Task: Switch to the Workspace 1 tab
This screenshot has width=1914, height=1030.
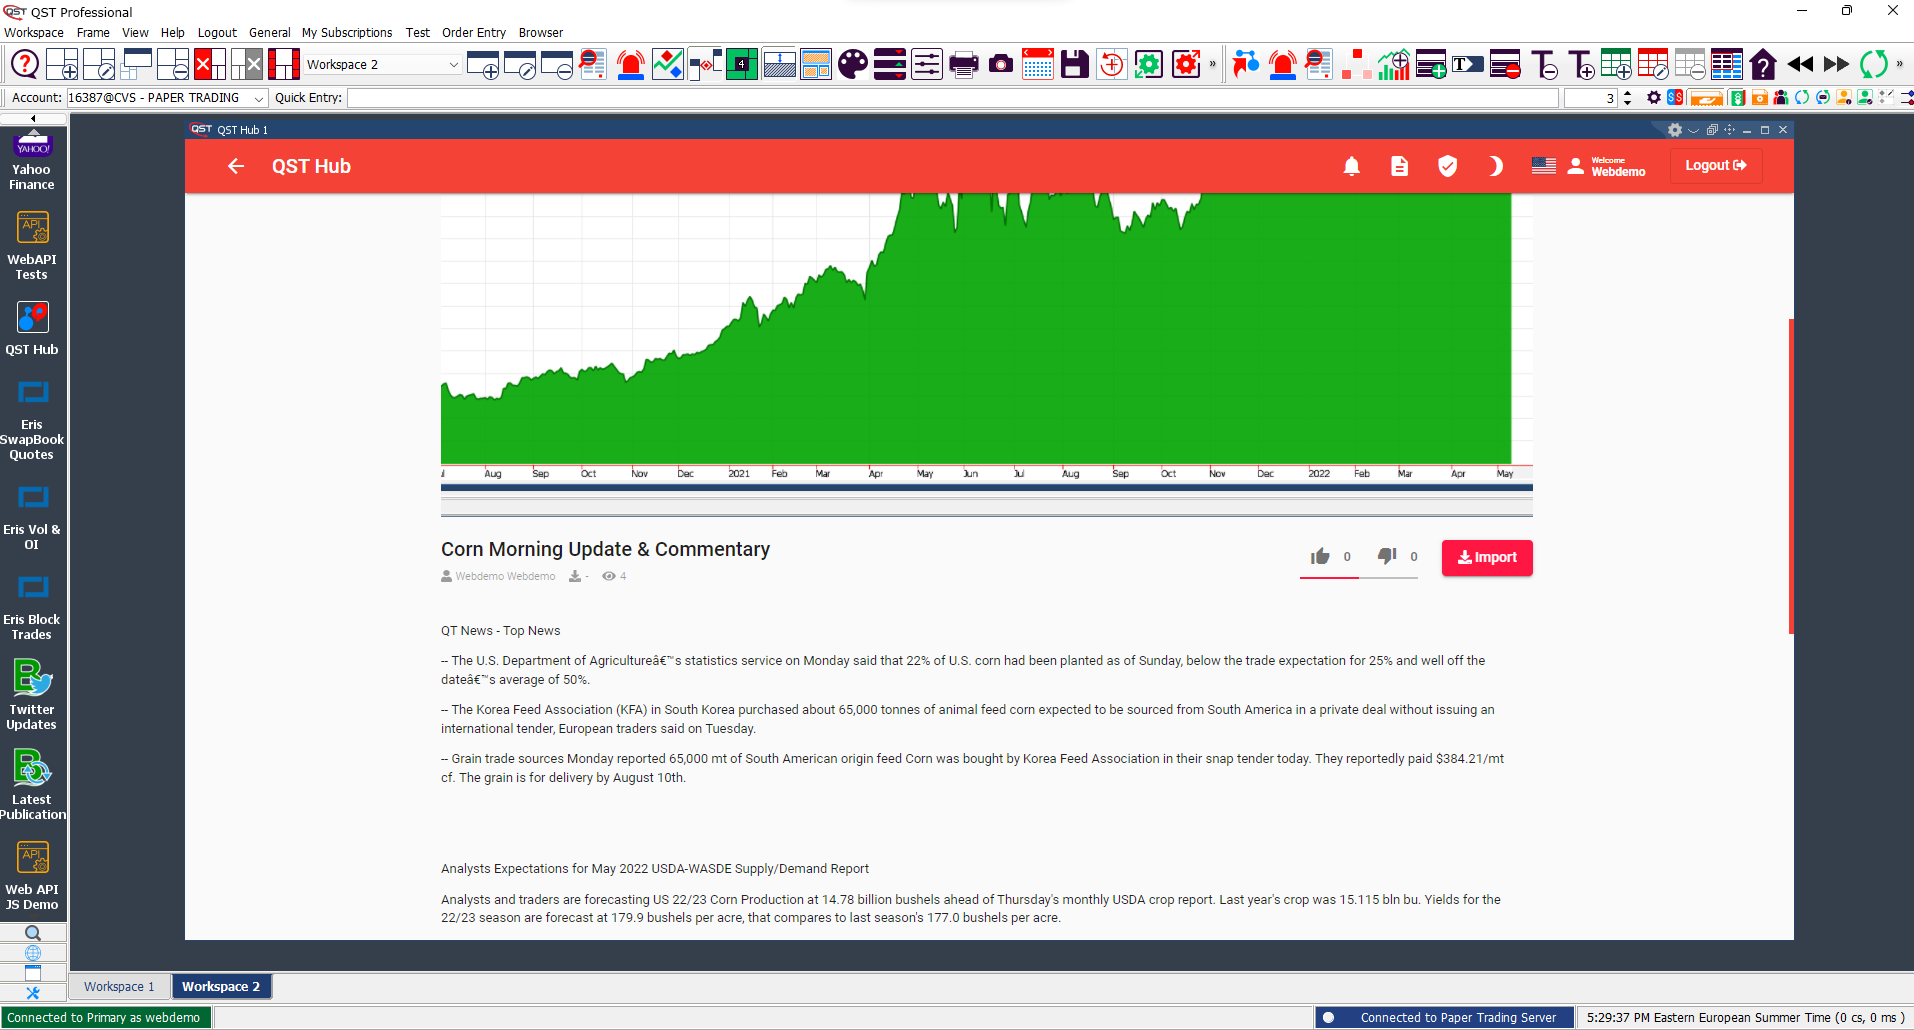Action: point(119,987)
